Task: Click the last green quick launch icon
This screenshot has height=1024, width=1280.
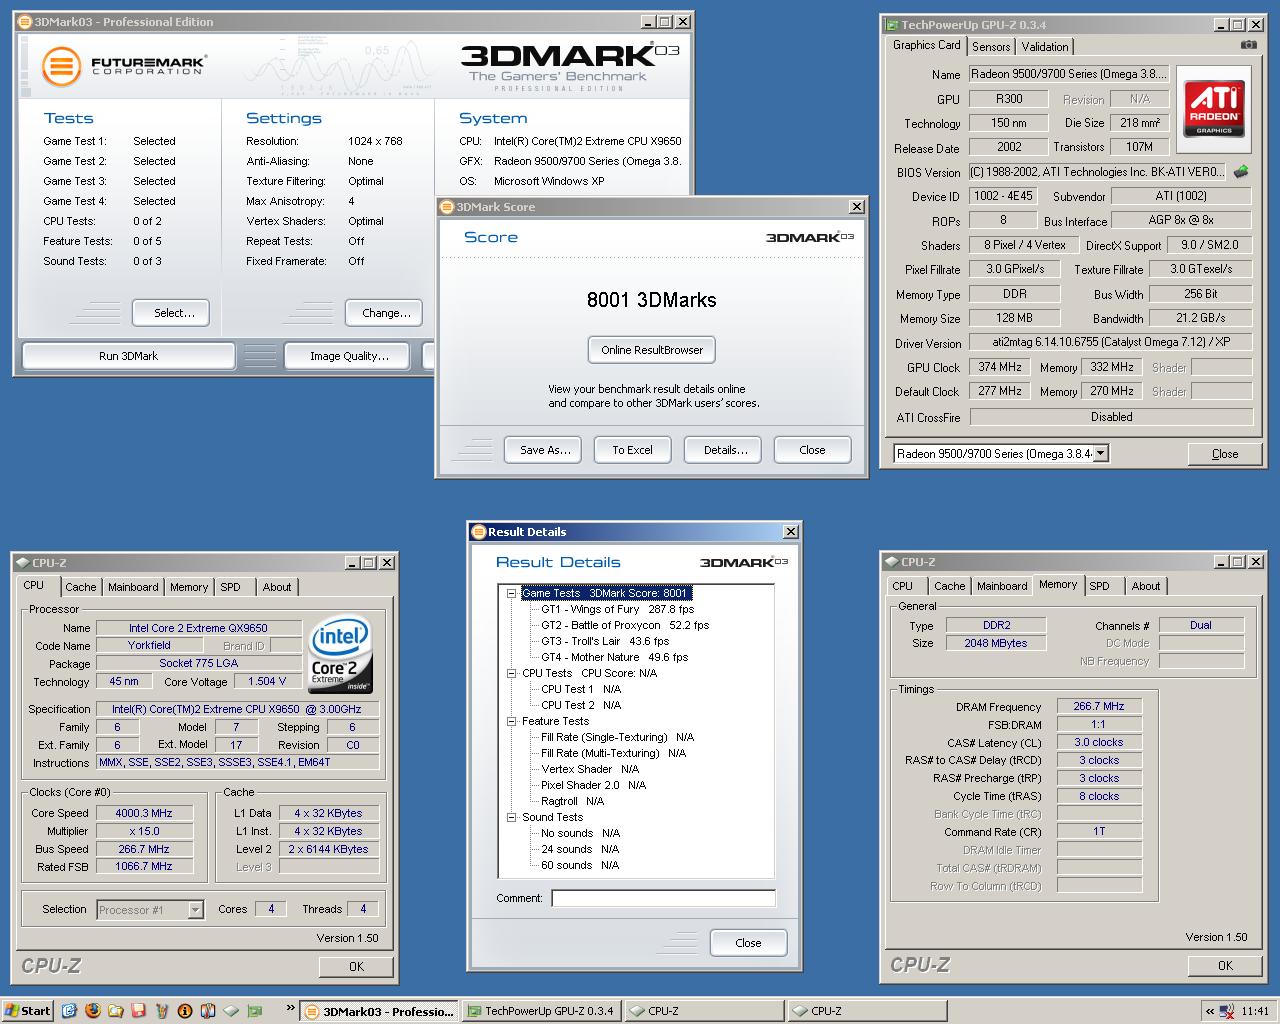Action: pyautogui.click(x=254, y=1011)
